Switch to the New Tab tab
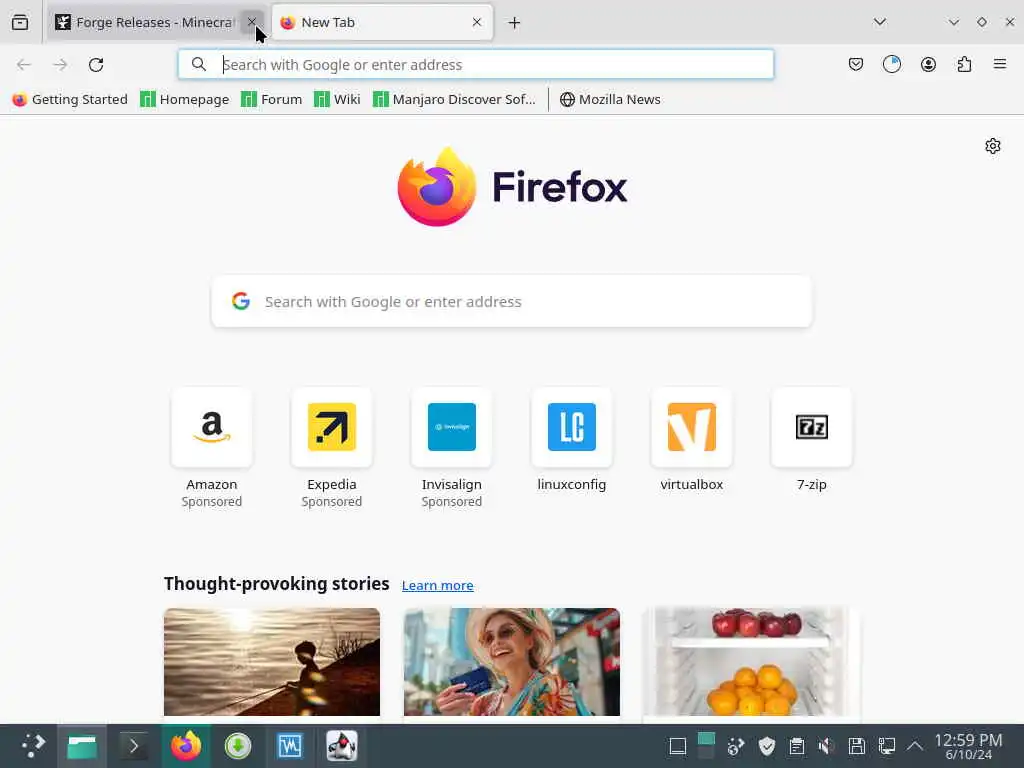This screenshot has width=1024, height=768. click(382, 22)
